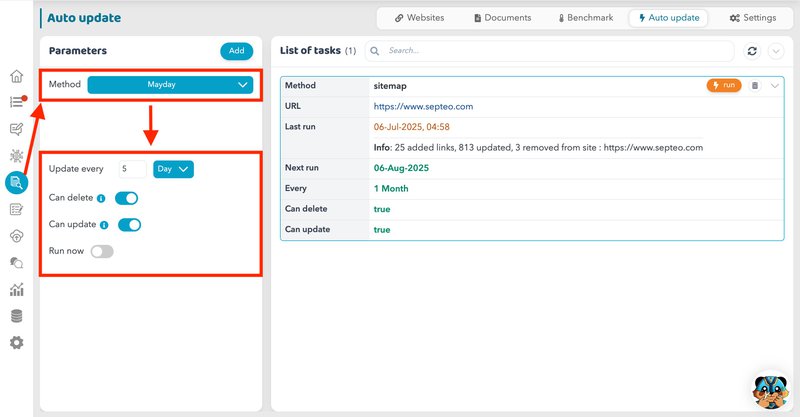The width and height of the screenshot is (800, 417).
Task: Click the Auto update page title
Action: 84,18
